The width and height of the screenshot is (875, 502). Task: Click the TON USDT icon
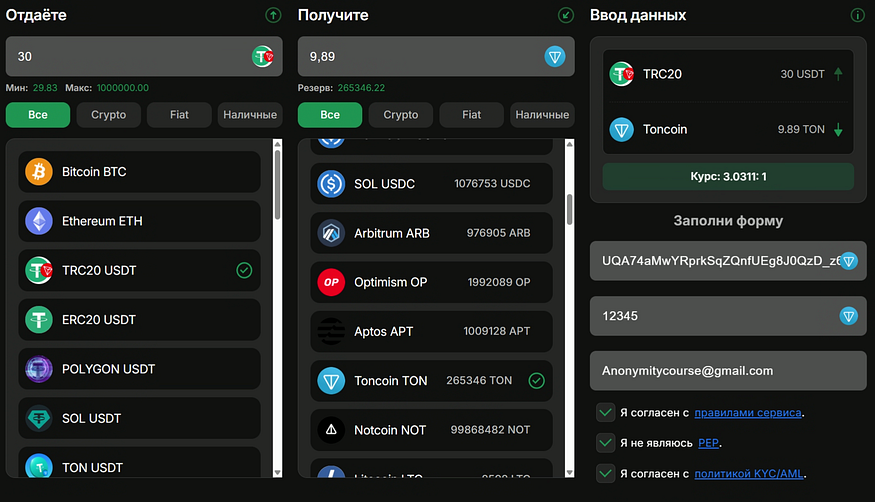tap(39, 466)
